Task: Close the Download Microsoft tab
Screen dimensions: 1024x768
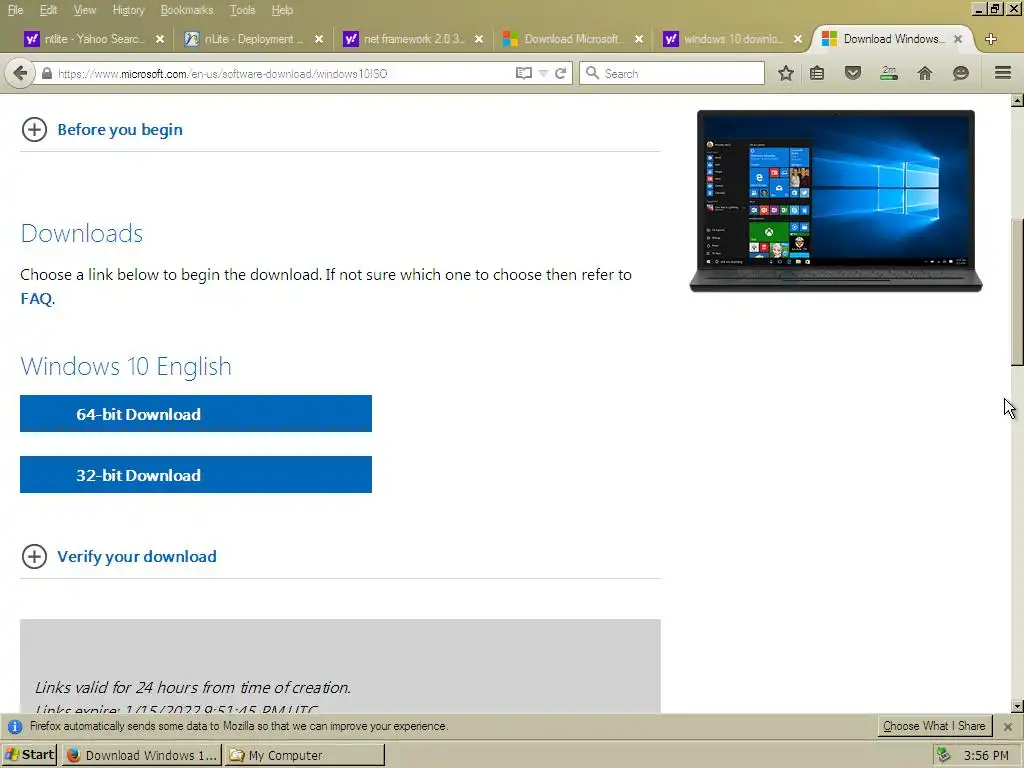Action: tap(639, 39)
